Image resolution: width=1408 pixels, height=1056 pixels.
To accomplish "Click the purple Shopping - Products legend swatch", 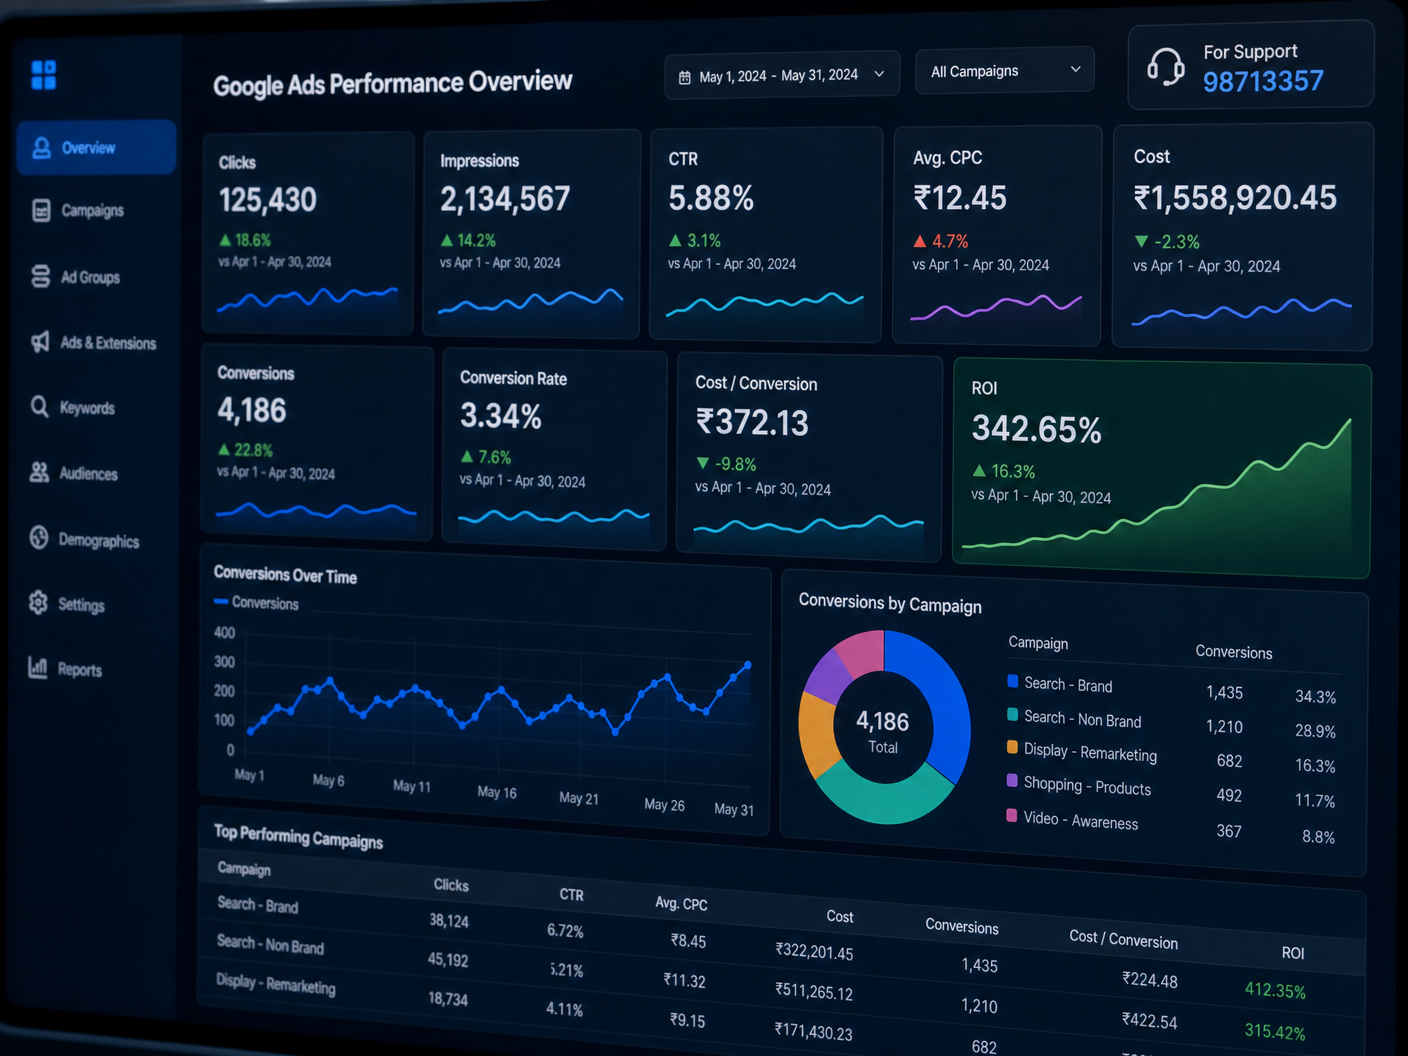I will coord(1013,781).
